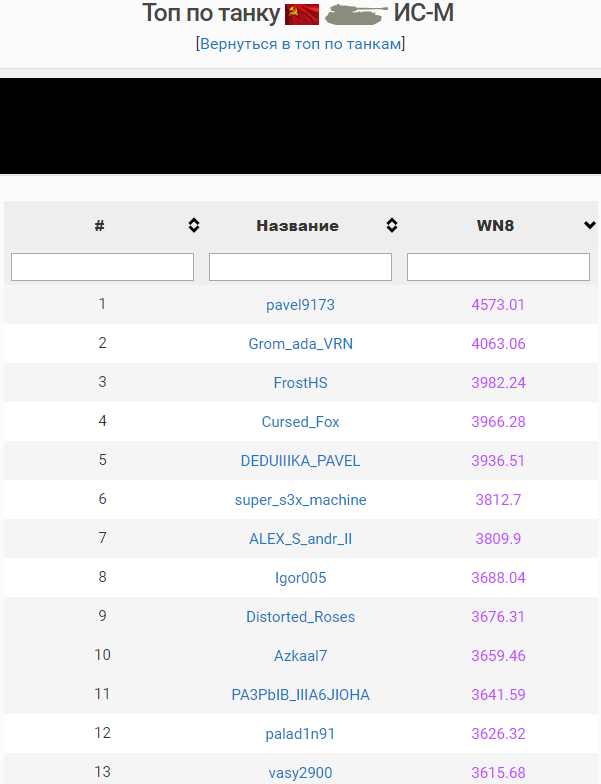Toggle the WN8 descending sort arrow
This screenshot has width=601, height=784.
click(589, 226)
